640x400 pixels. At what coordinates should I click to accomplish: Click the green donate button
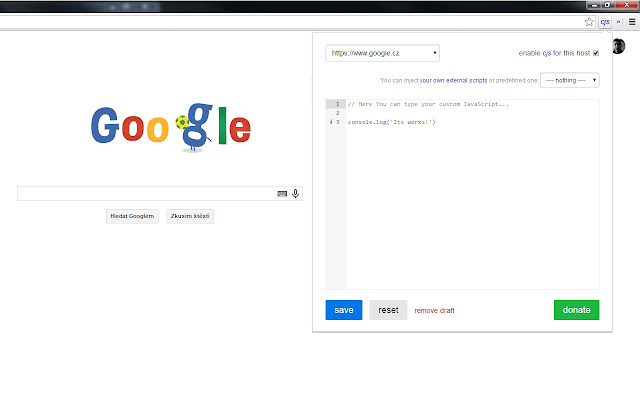click(576, 310)
